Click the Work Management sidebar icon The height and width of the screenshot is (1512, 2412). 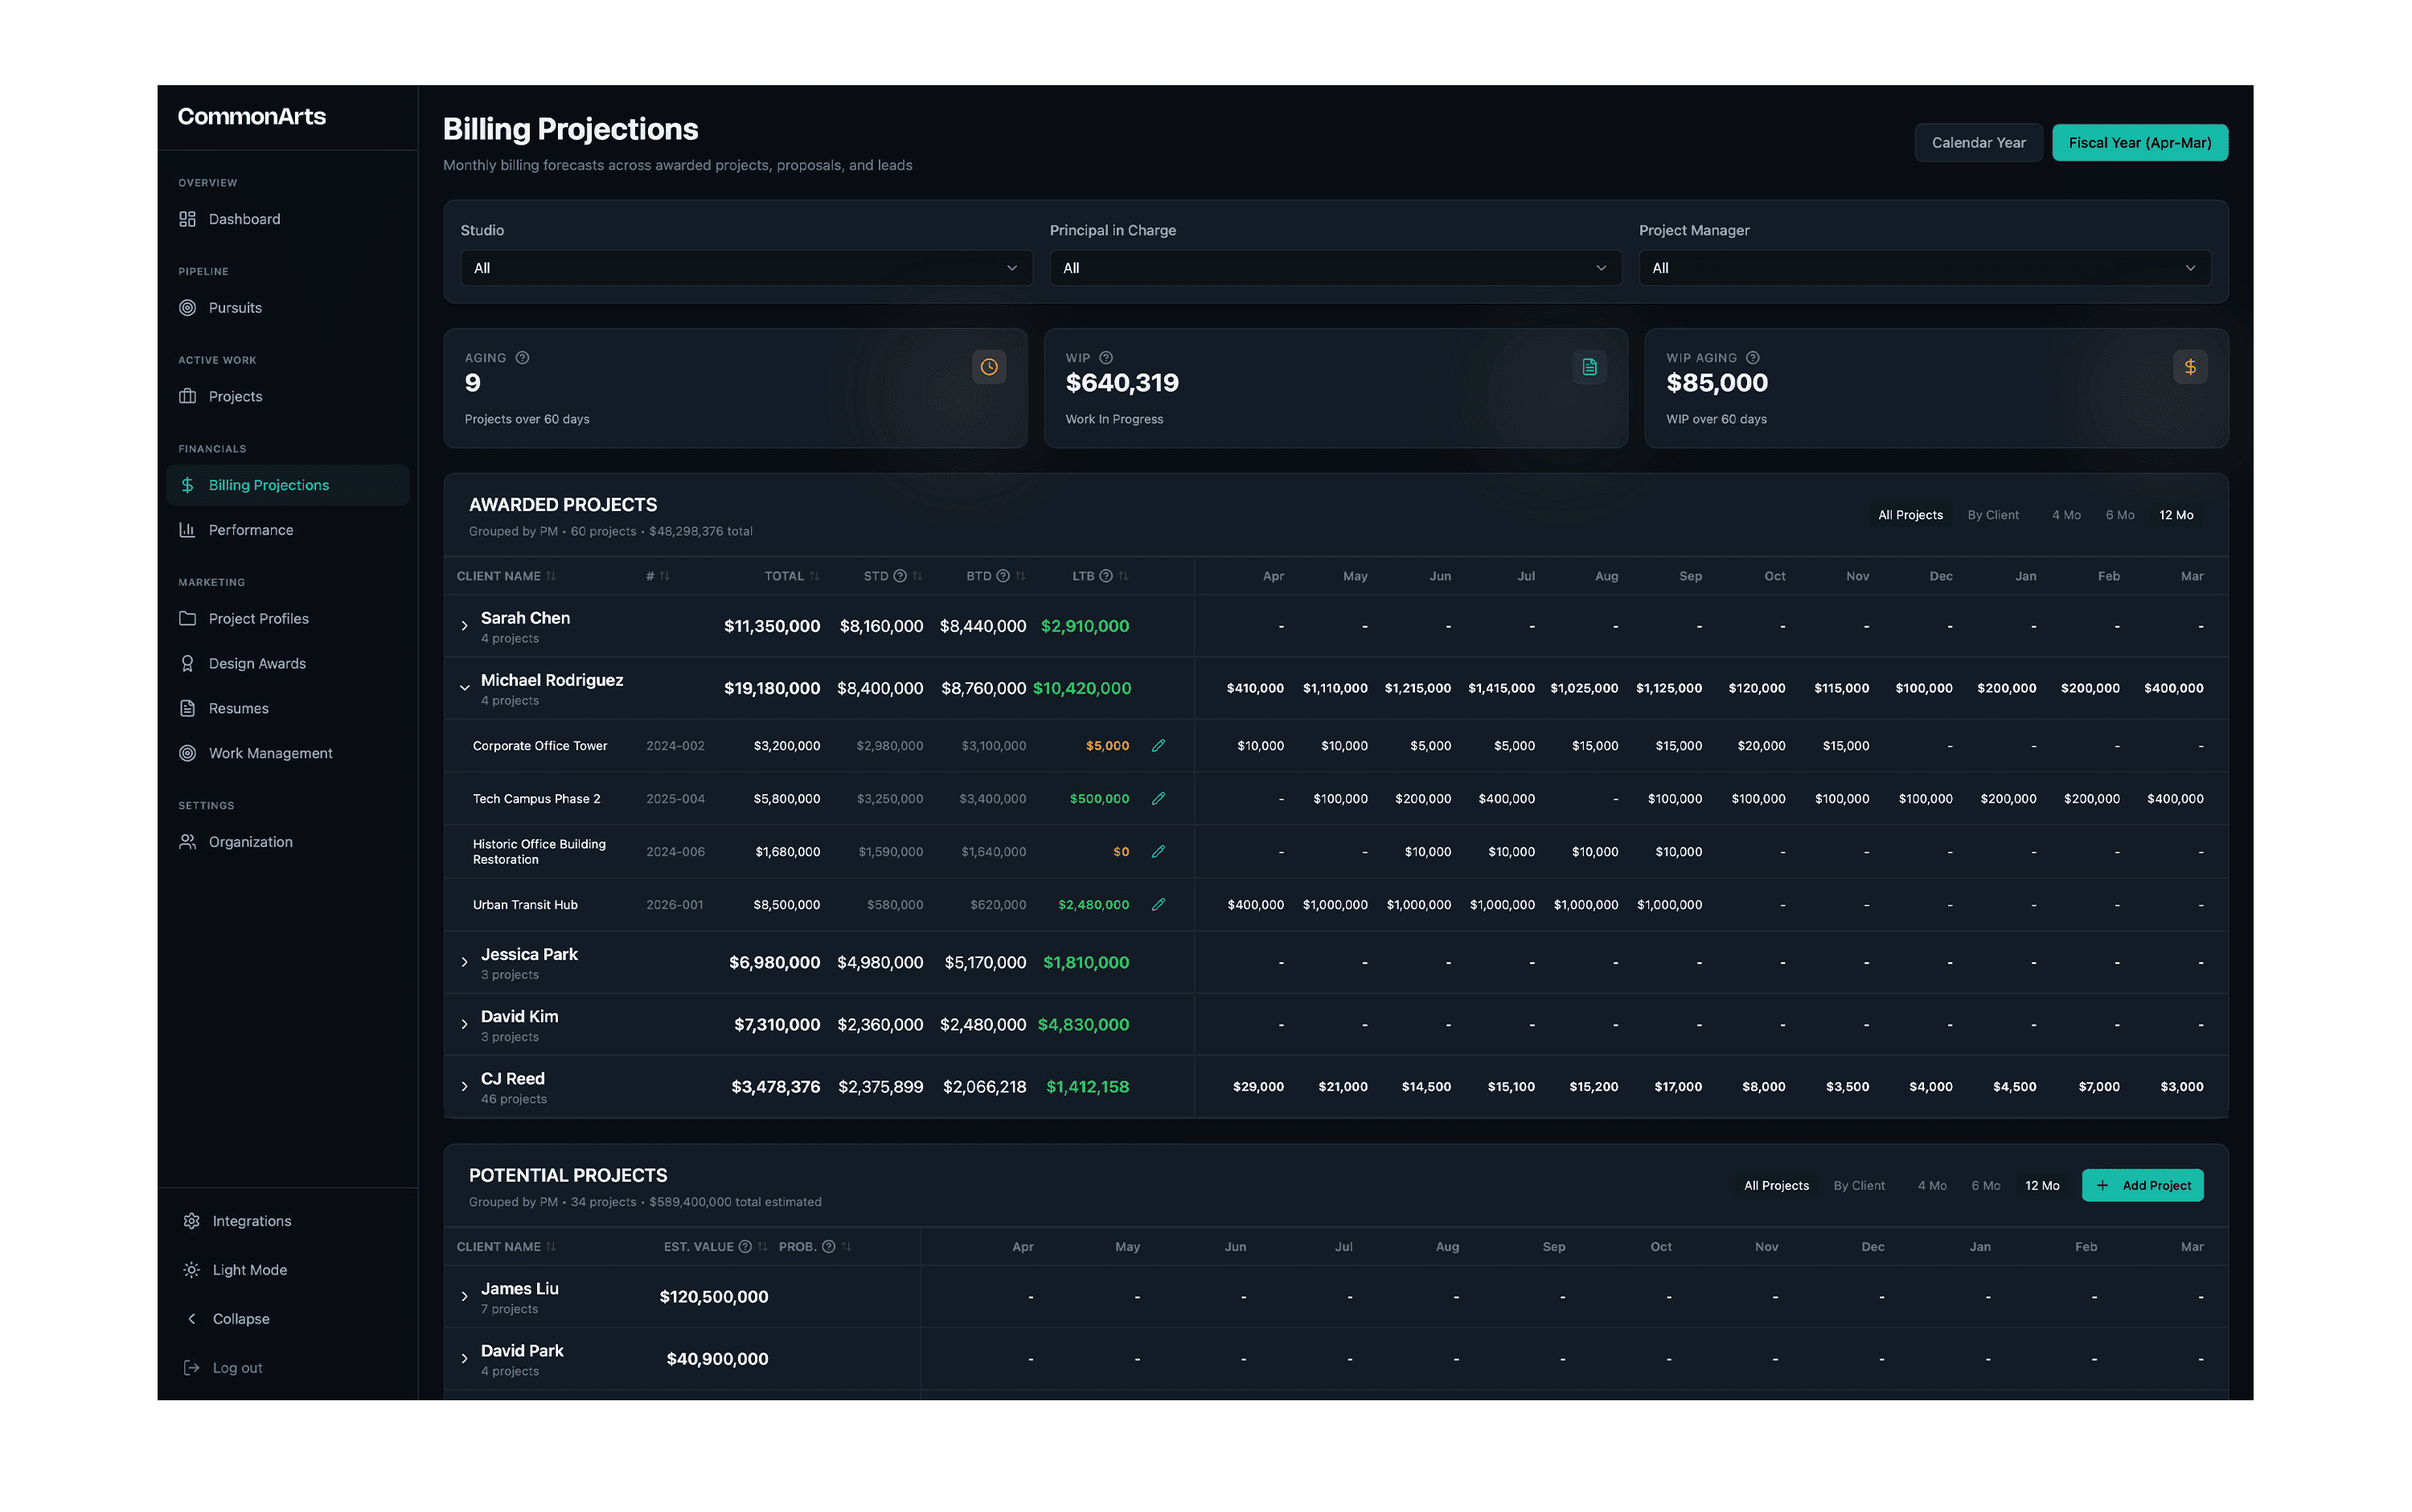click(187, 753)
